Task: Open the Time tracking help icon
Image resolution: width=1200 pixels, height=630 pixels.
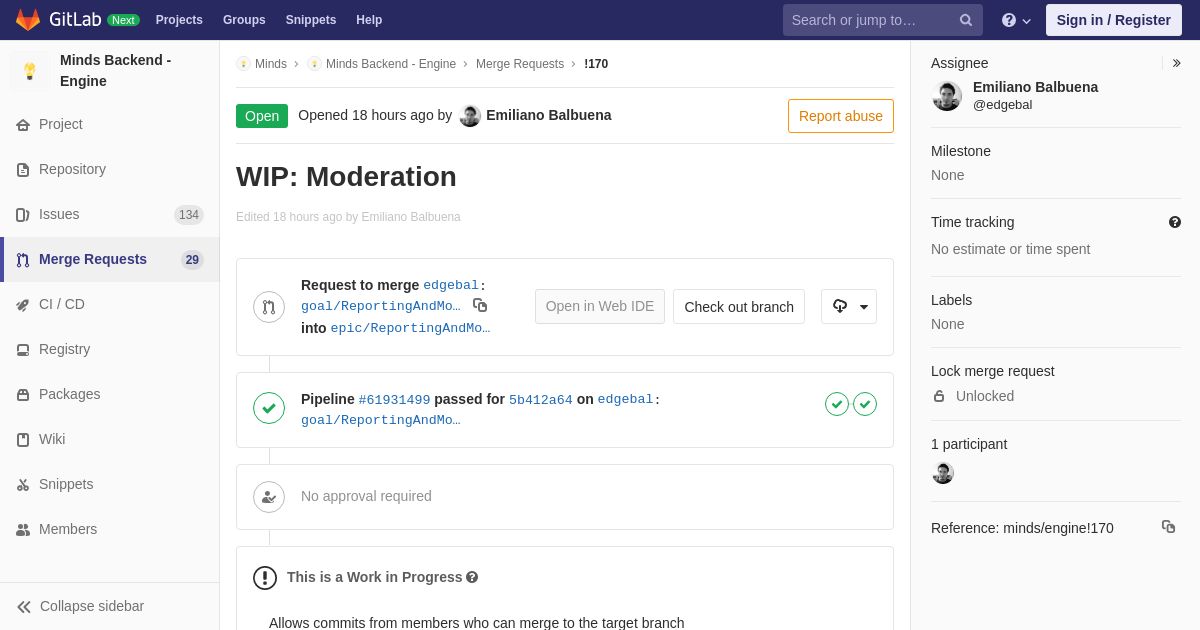Action: point(1175,222)
